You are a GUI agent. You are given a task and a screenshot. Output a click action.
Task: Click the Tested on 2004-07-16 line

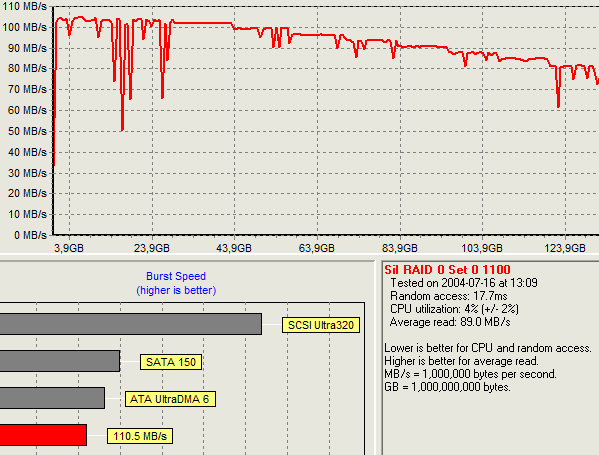[x=464, y=283]
